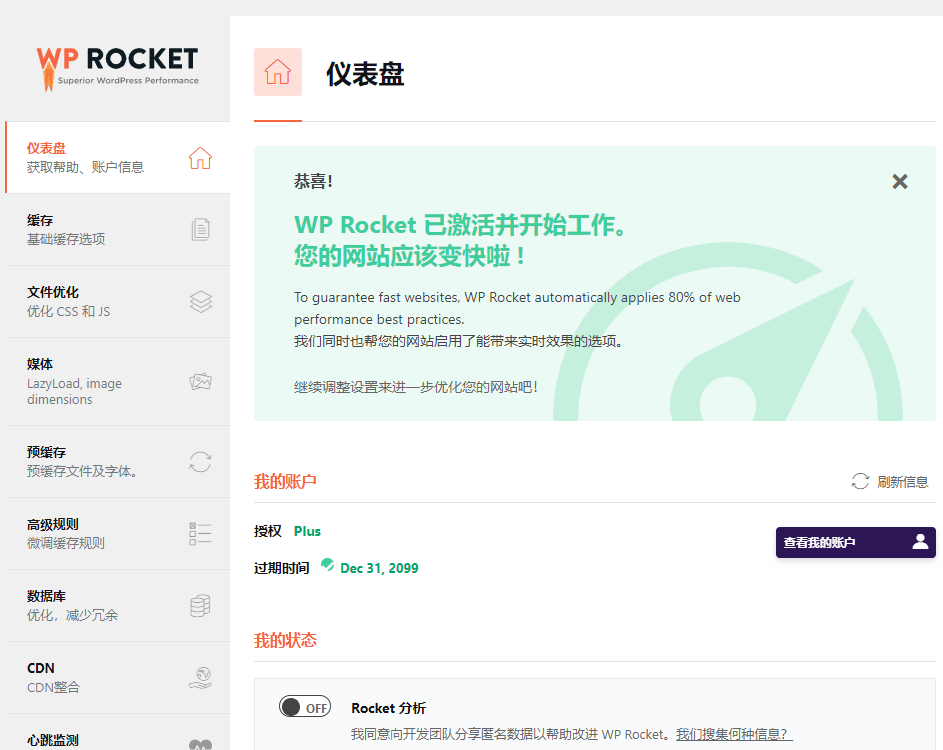Click the heart icon beside 心跳监测
Image resolution: width=943 pixels, height=750 pixels.
tap(200, 745)
